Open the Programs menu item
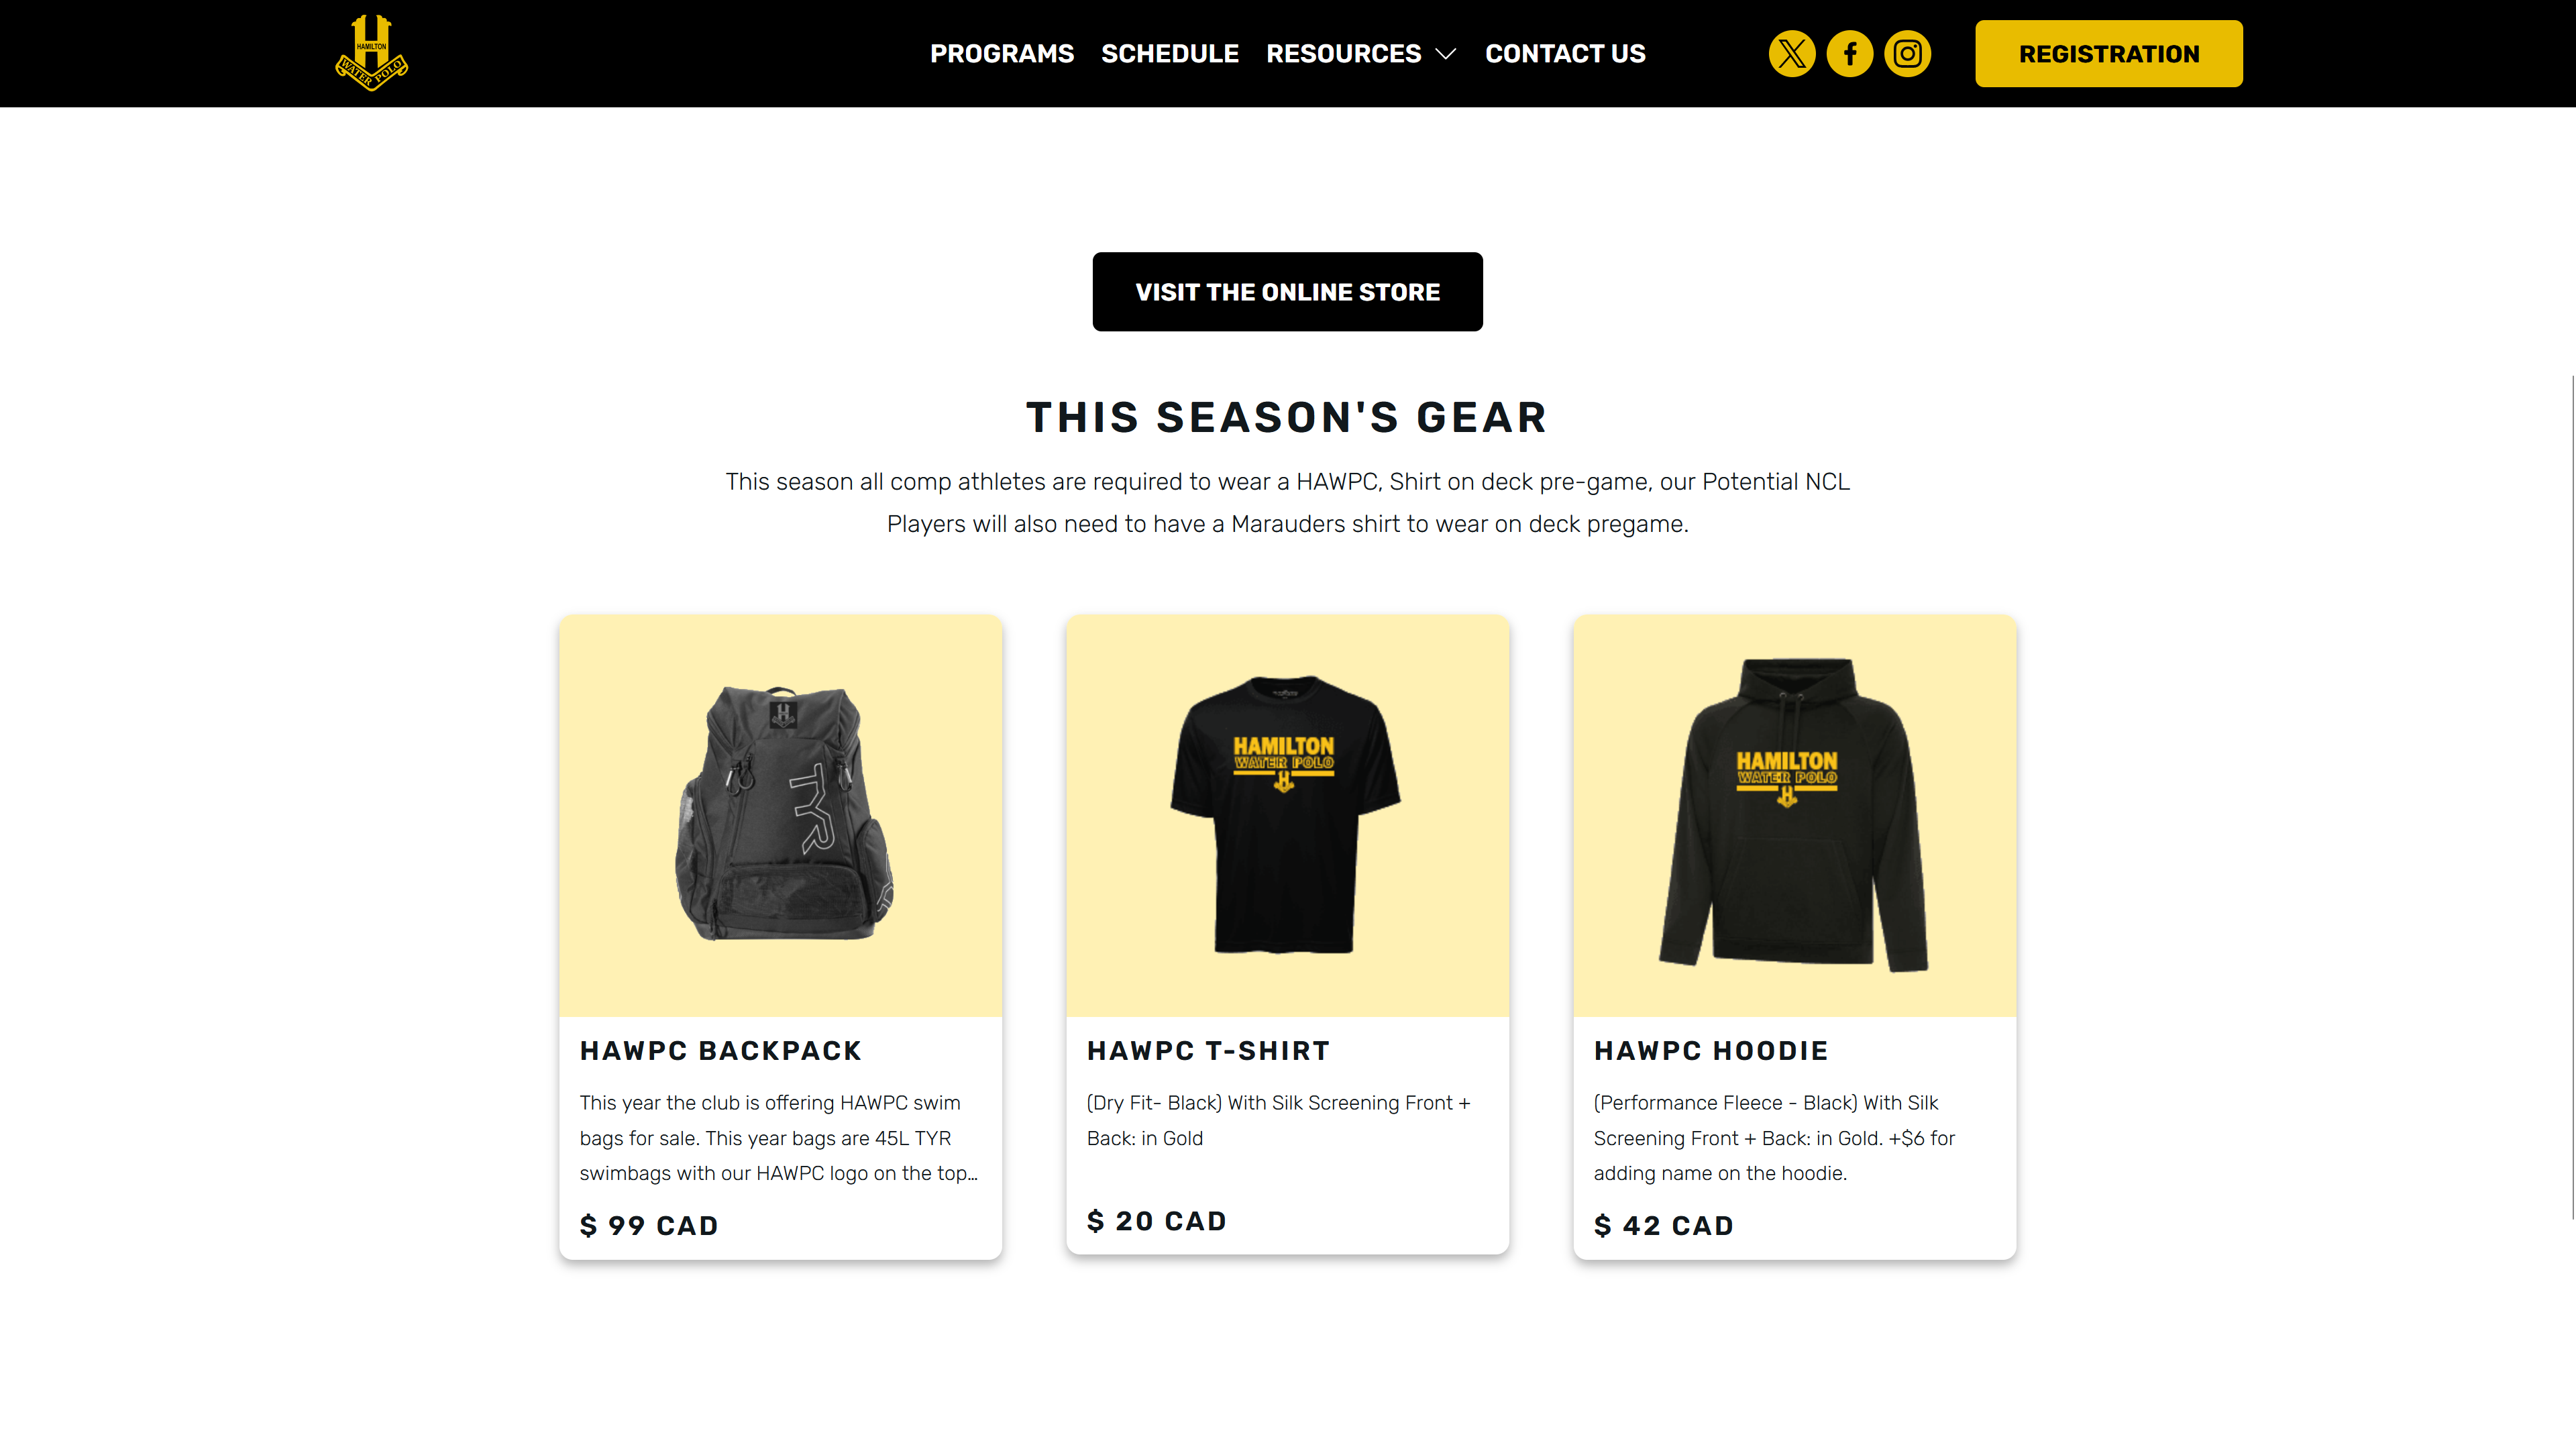This screenshot has width=2576, height=1449. coord(1002,54)
